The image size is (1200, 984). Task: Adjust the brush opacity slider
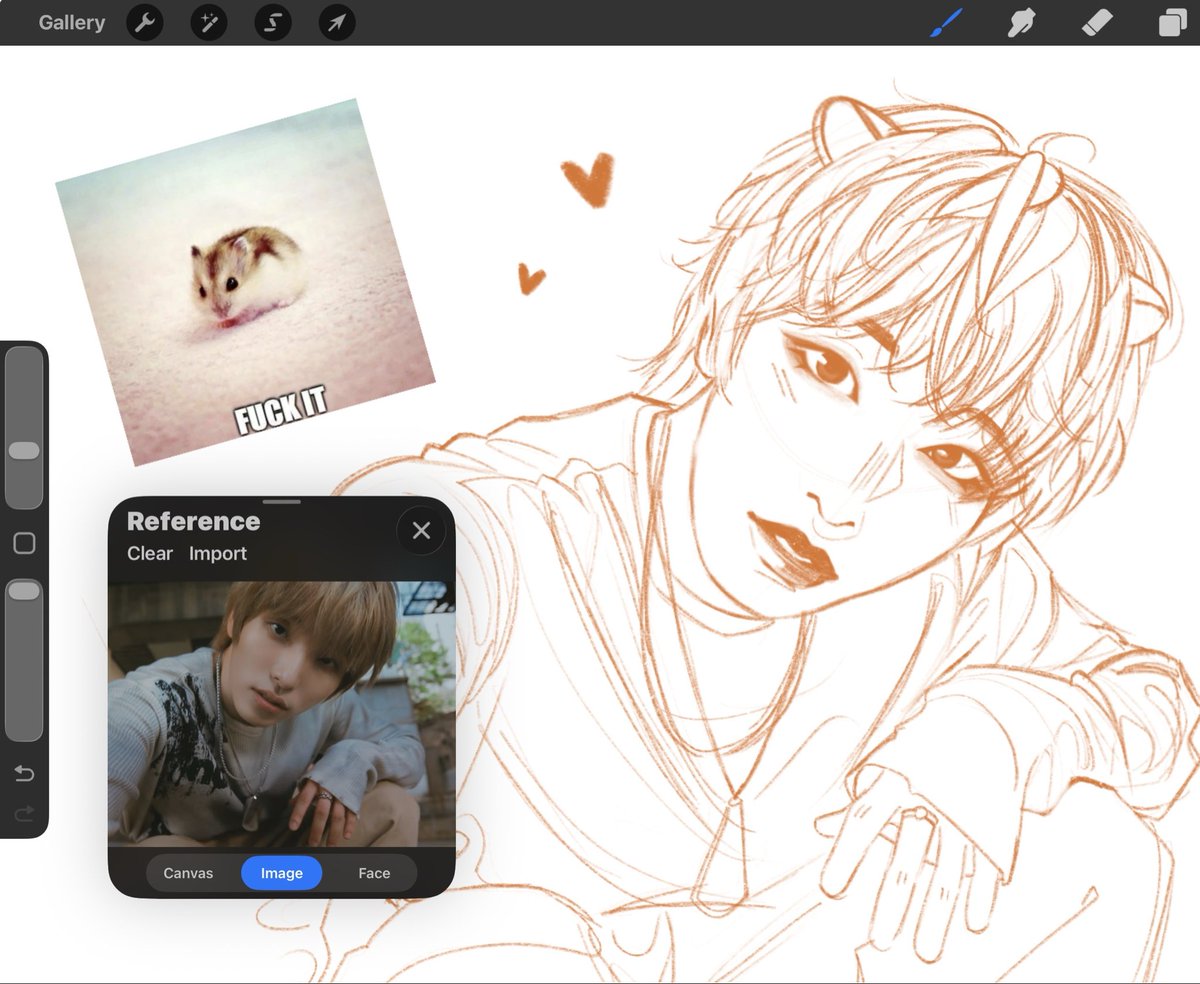coord(24,660)
